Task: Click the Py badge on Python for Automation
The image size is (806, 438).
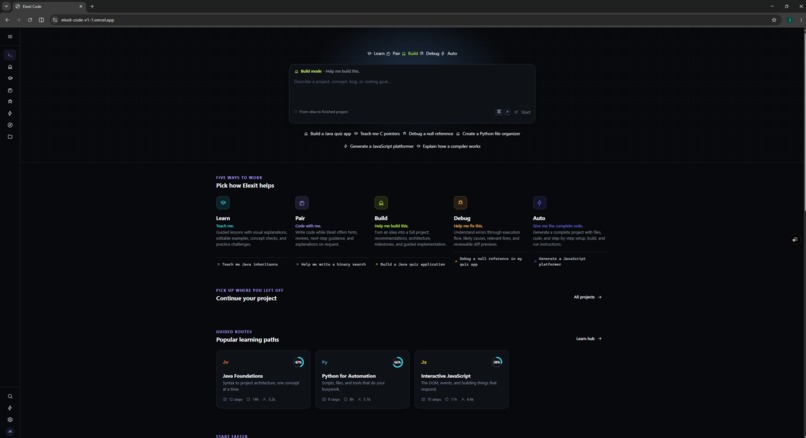Action: pyautogui.click(x=324, y=362)
